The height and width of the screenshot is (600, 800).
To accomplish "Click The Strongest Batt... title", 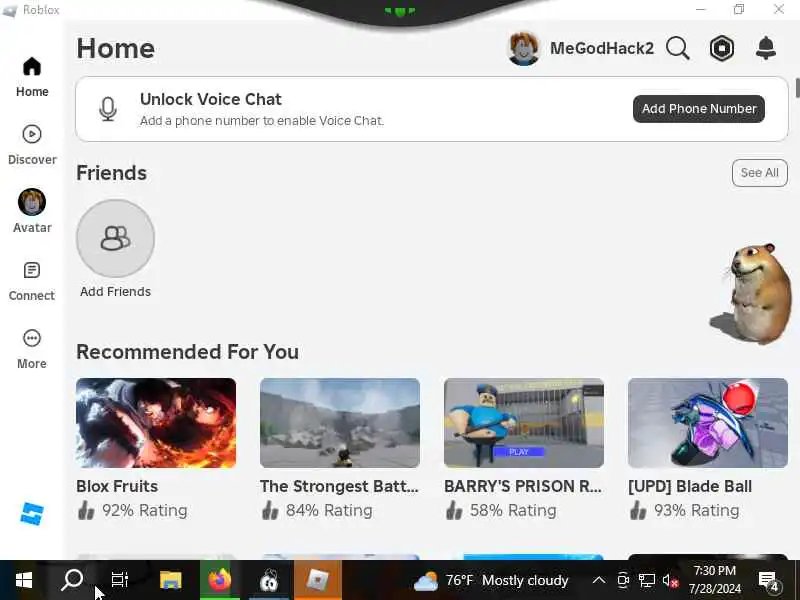I will pyautogui.click(x=339, y=486).
